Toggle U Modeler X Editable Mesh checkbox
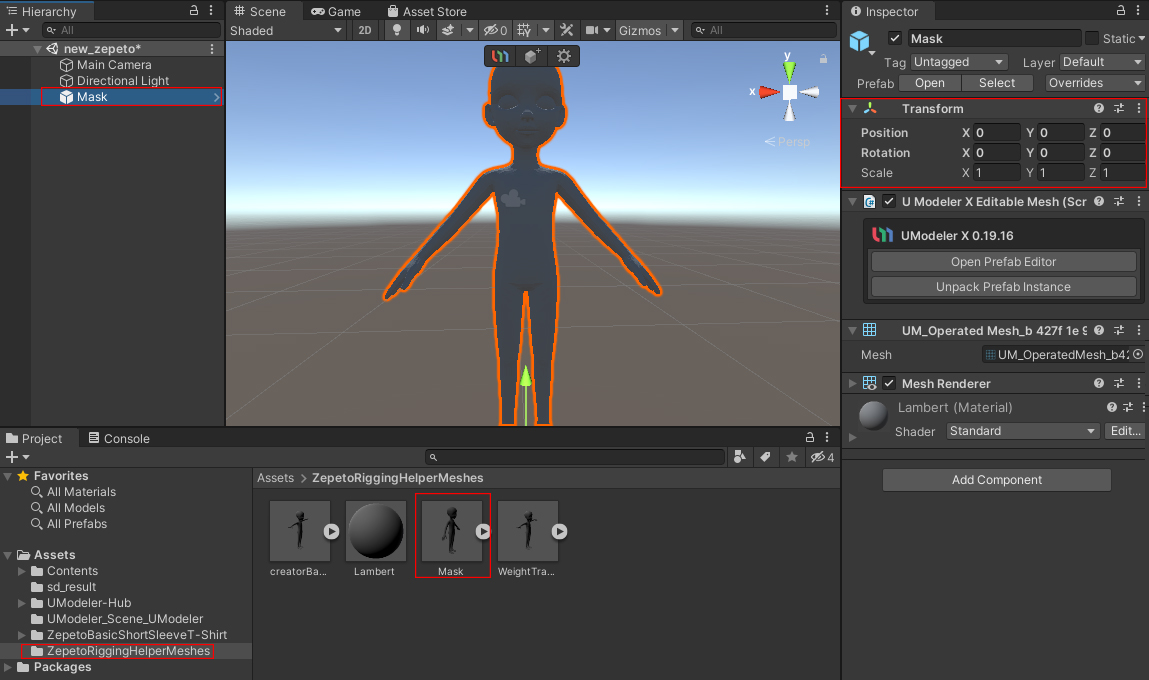Screen dimensions: 1149x680 (889, 202)
